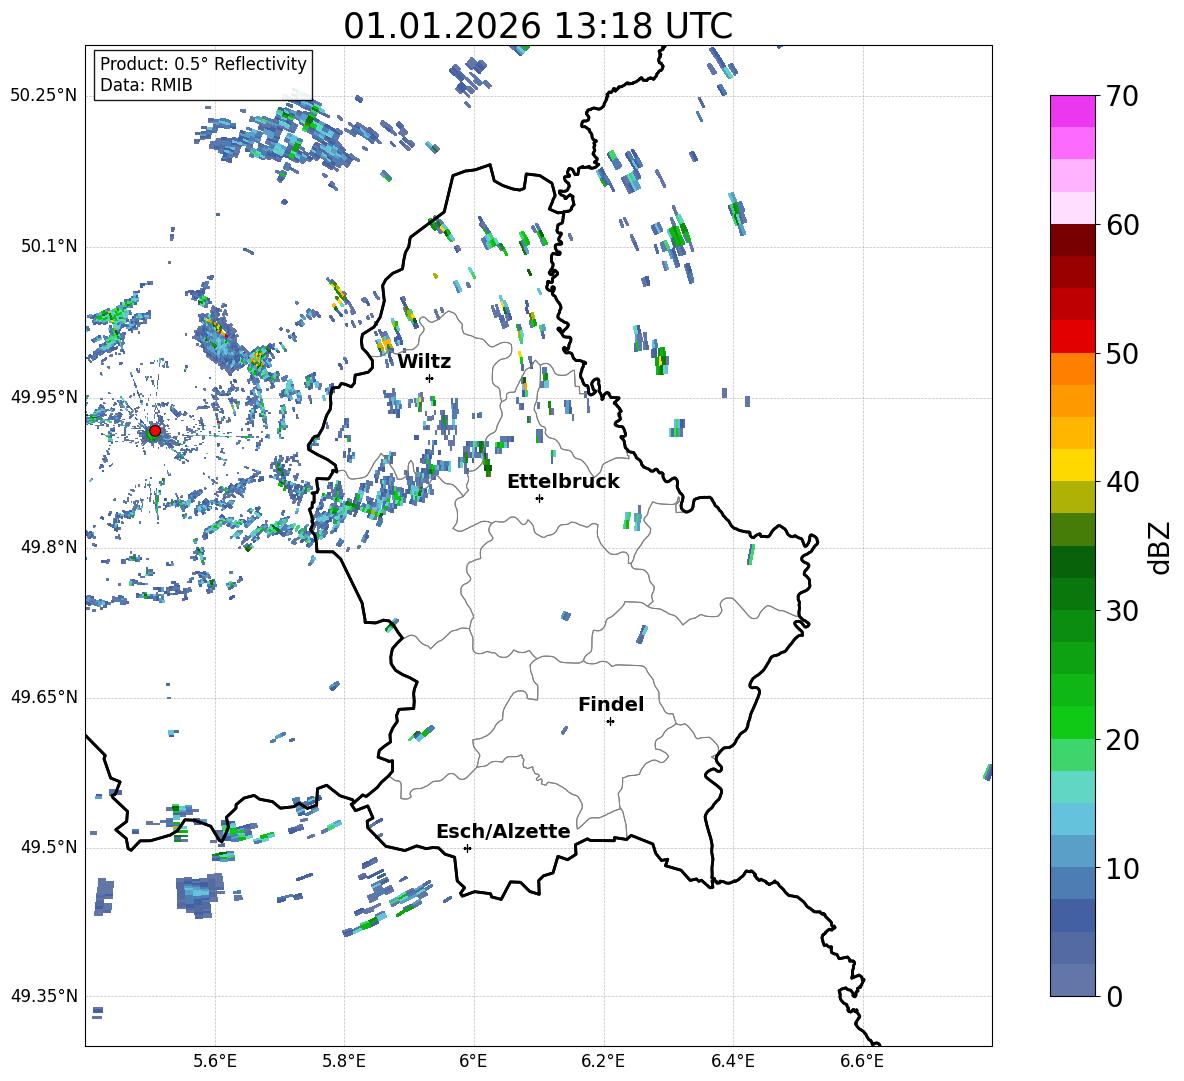Click the yellow colorbar segment at 40
The image size is (1184, 1081).
[x=1072, y=465]
